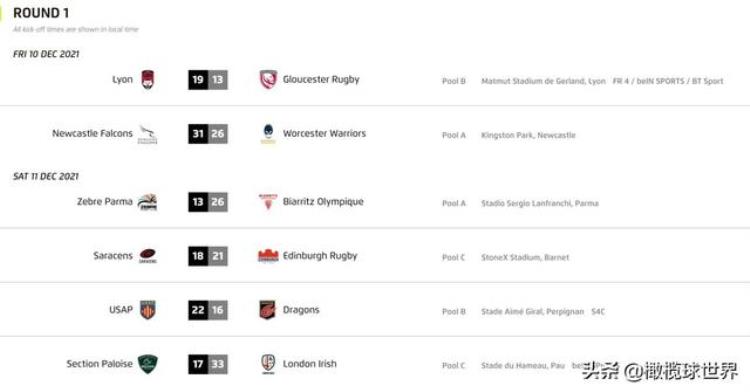Image resolution: width=750 pixels, height=392 pixels.
Task: Click the Saracens logo icon
Action: 148,256
